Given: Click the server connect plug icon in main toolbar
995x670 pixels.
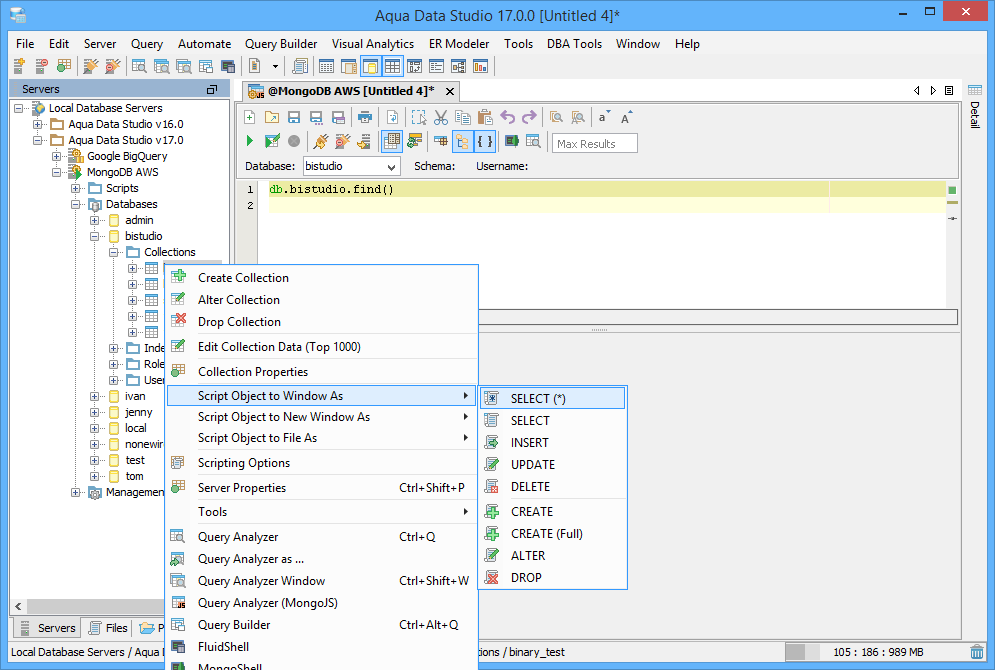Looking at the screenshot, I should pos(91,66).
